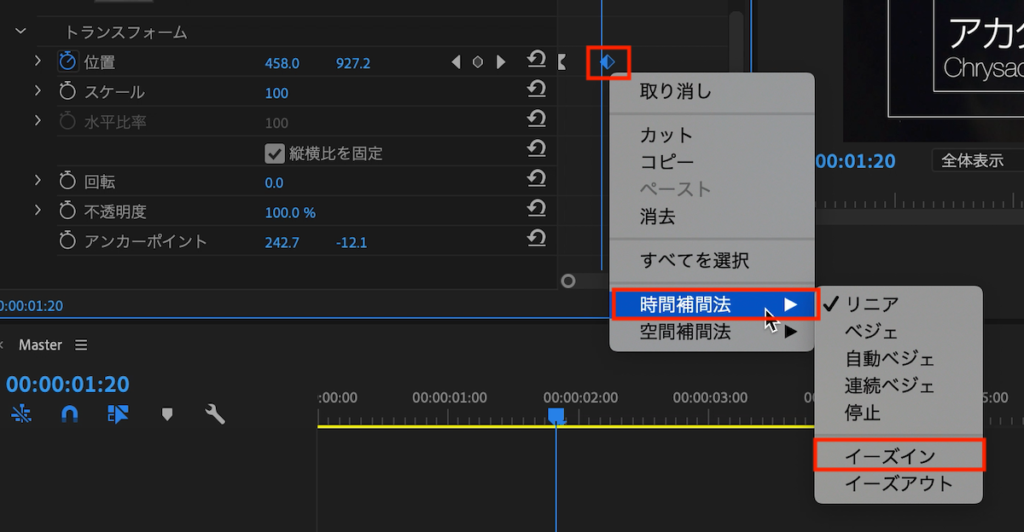
Task: Click timeline timecode 00:00:01:20
Action: point(68,384)
